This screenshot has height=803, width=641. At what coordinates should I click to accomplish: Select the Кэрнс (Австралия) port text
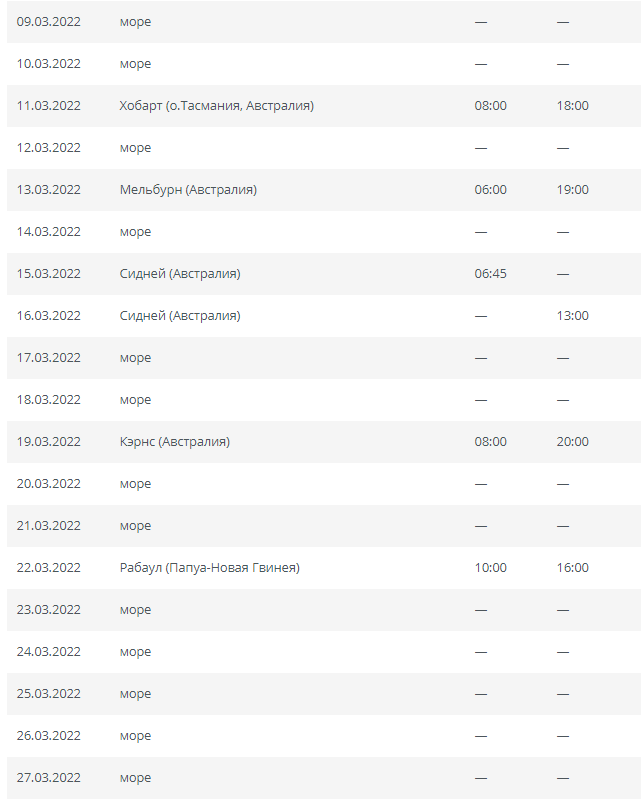[x=175, y=442]
